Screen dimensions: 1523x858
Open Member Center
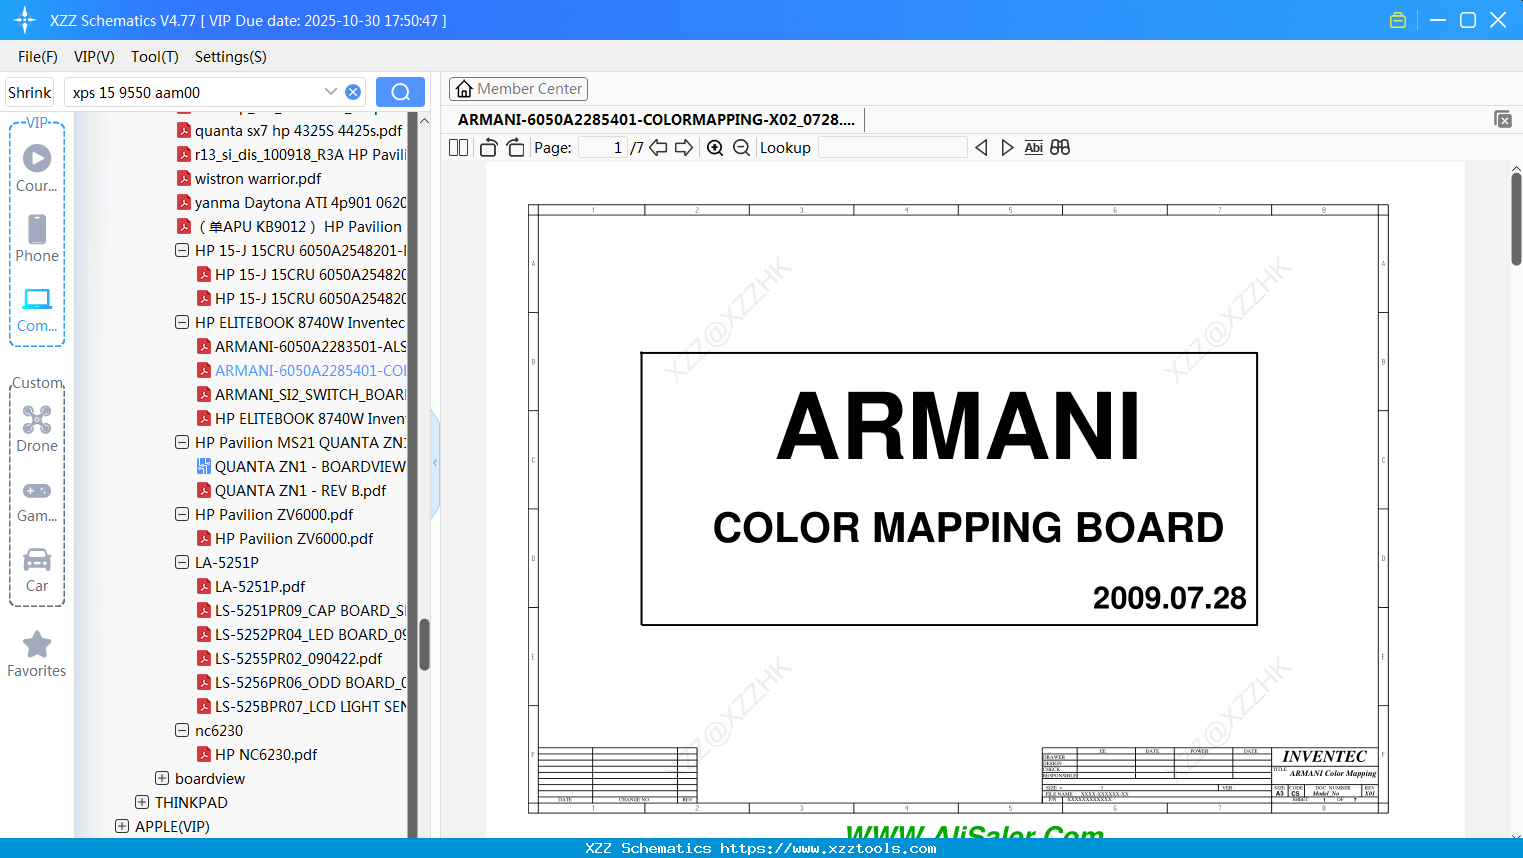click(518, 89)
